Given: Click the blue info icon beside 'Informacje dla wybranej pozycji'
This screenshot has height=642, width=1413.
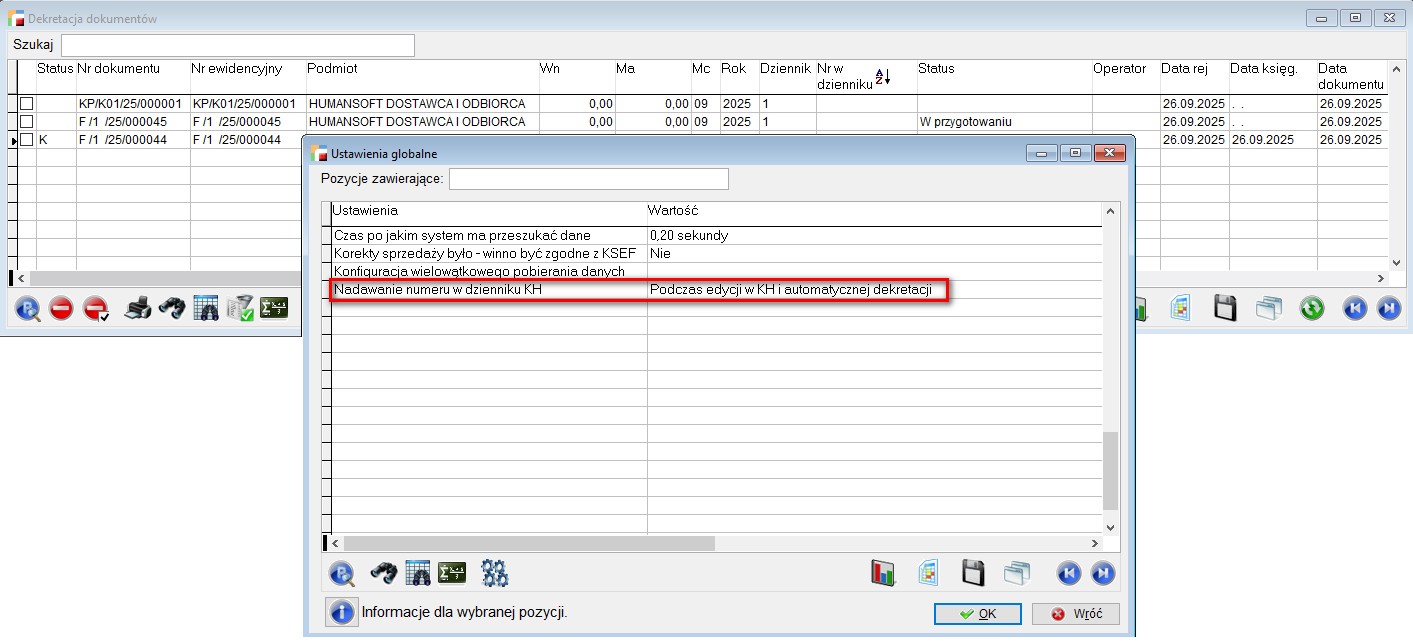Looking at the screenshot, I should coord(341,612).
